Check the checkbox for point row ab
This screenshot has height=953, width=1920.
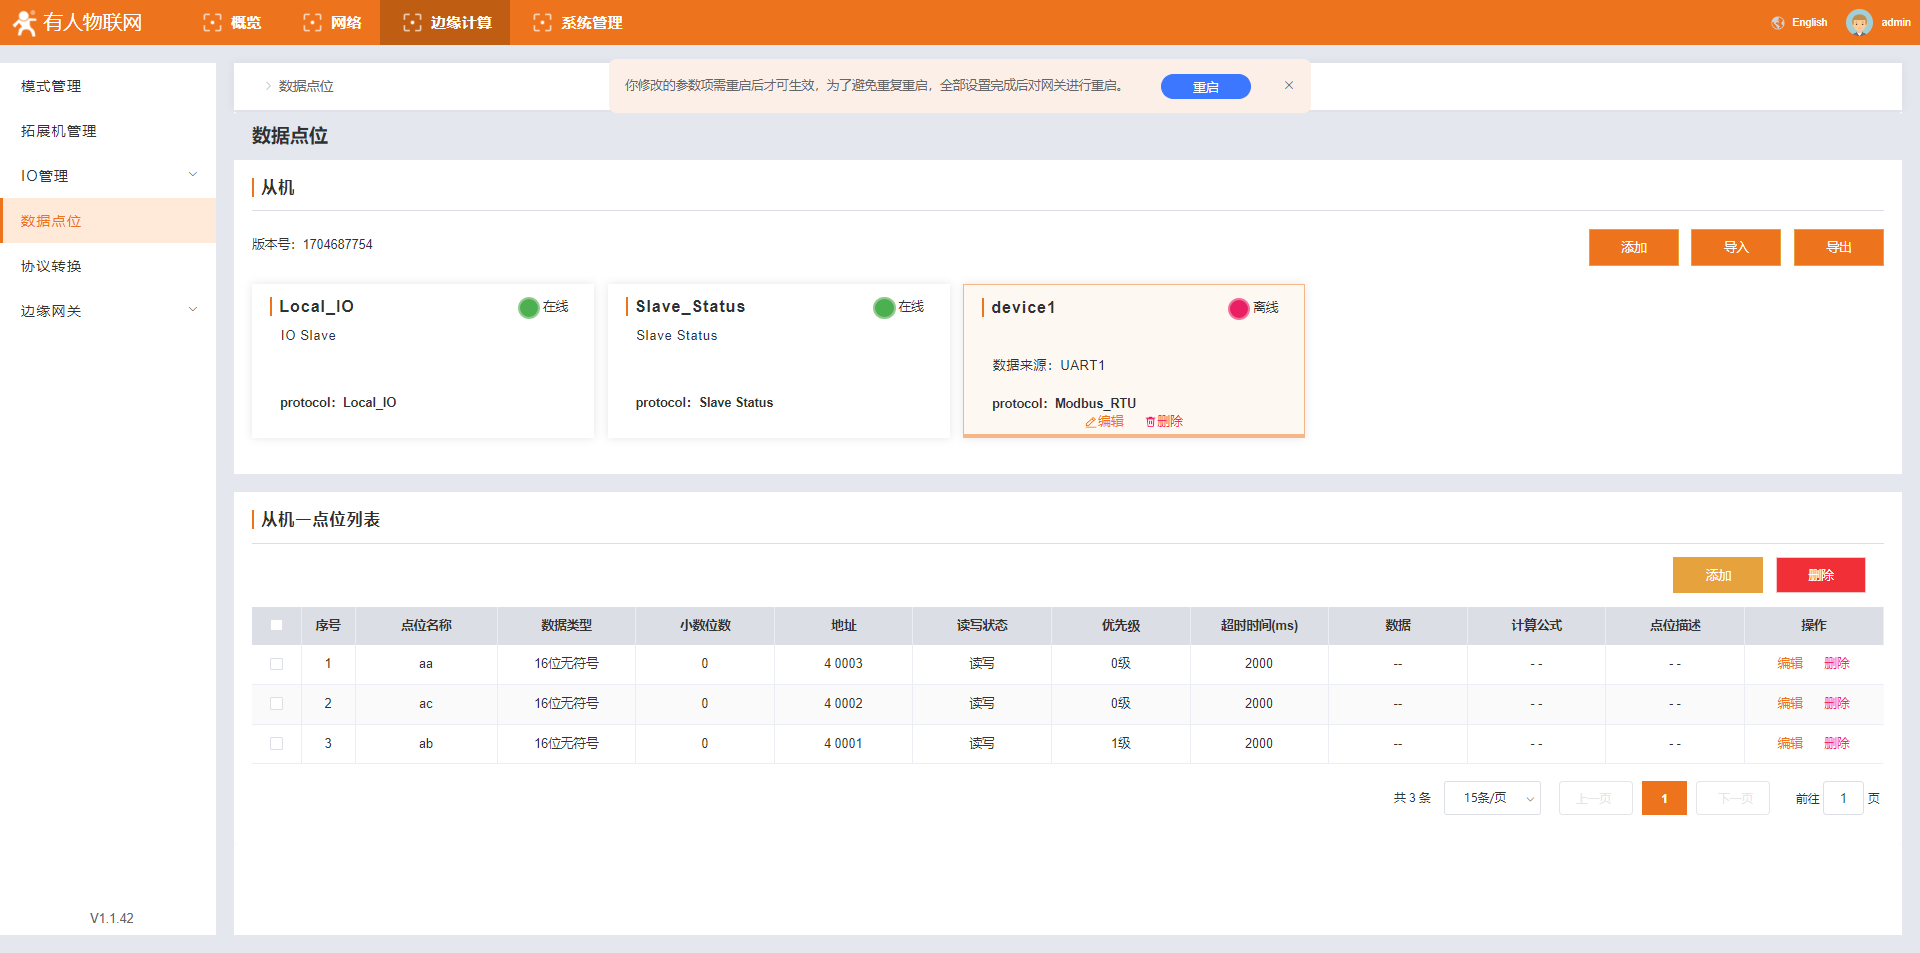coord(277,744)
